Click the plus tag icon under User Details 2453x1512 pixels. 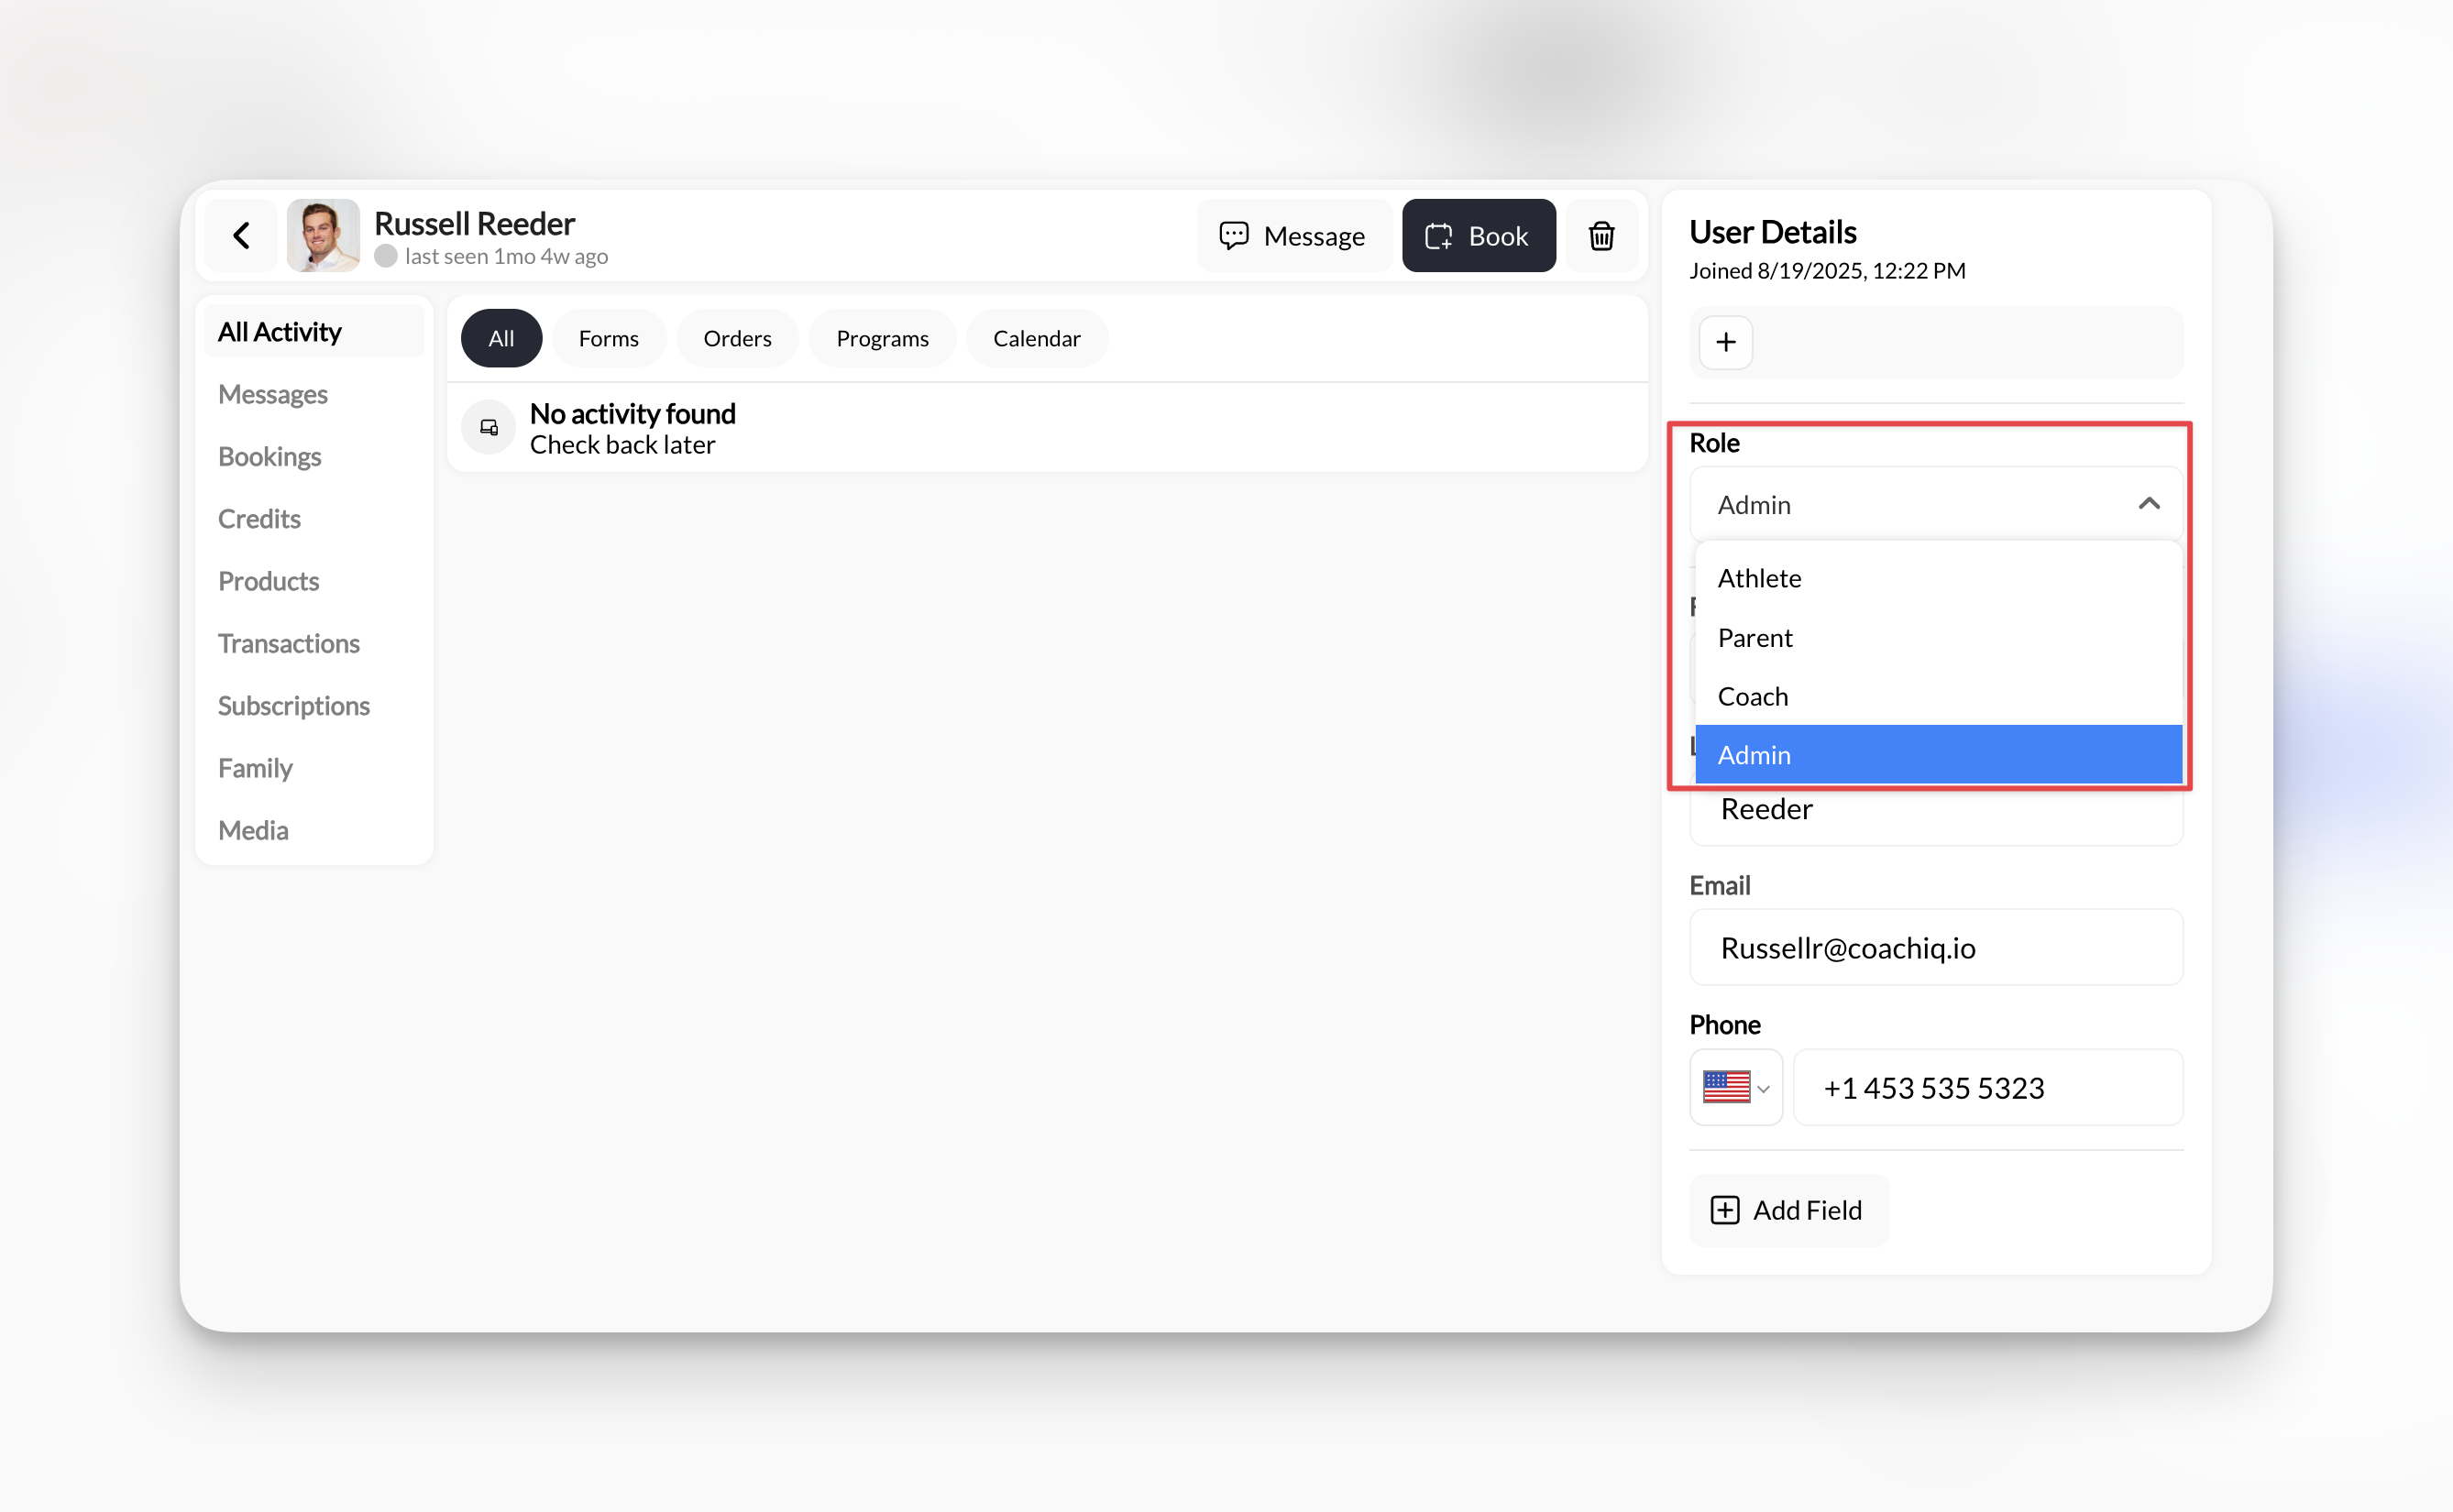coord(1725,343)
